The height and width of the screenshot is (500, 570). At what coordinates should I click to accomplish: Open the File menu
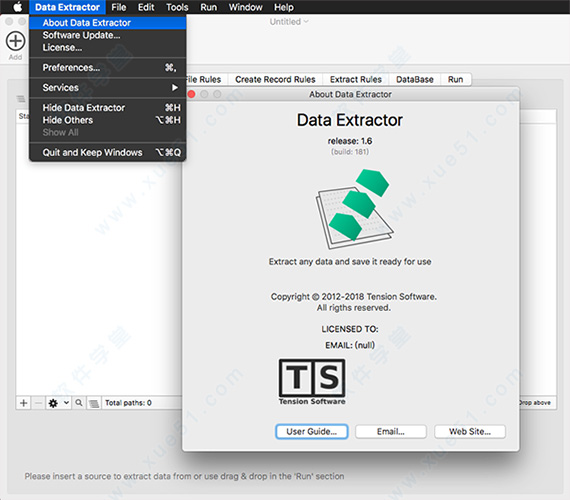click(119, 7)
